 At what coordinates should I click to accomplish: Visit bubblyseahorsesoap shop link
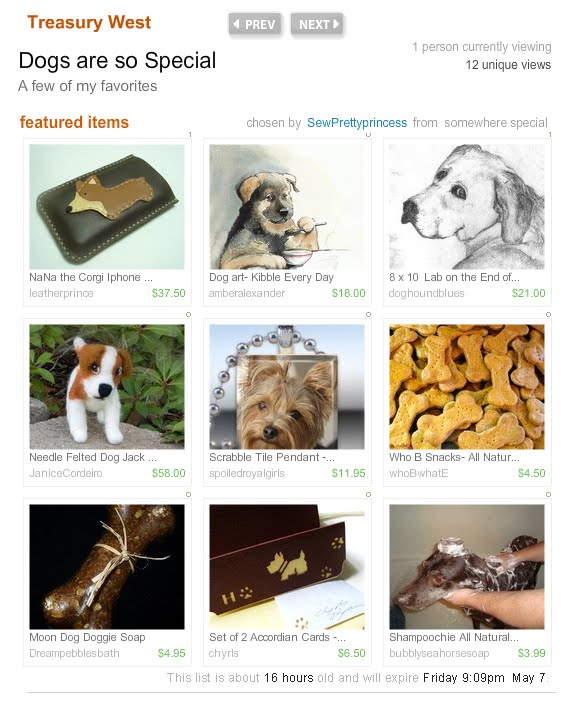pos(439,653)
